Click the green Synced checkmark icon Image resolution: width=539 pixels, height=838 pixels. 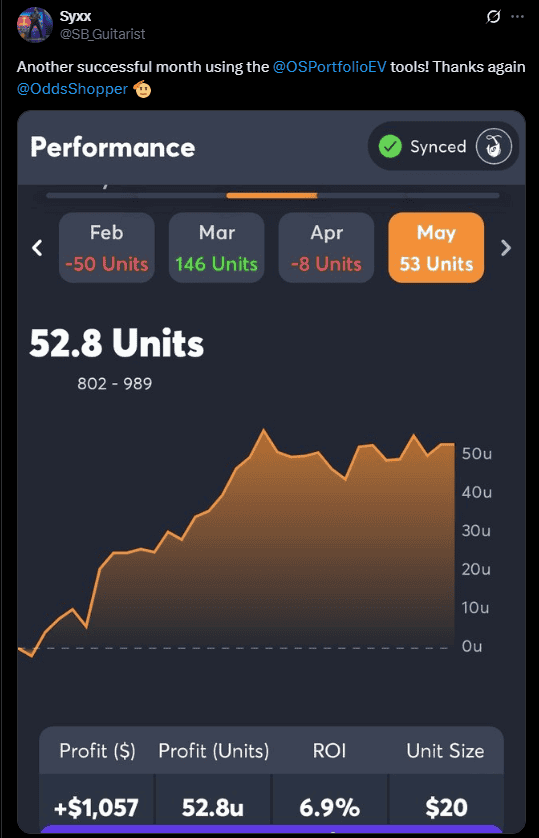click(390, 146)
